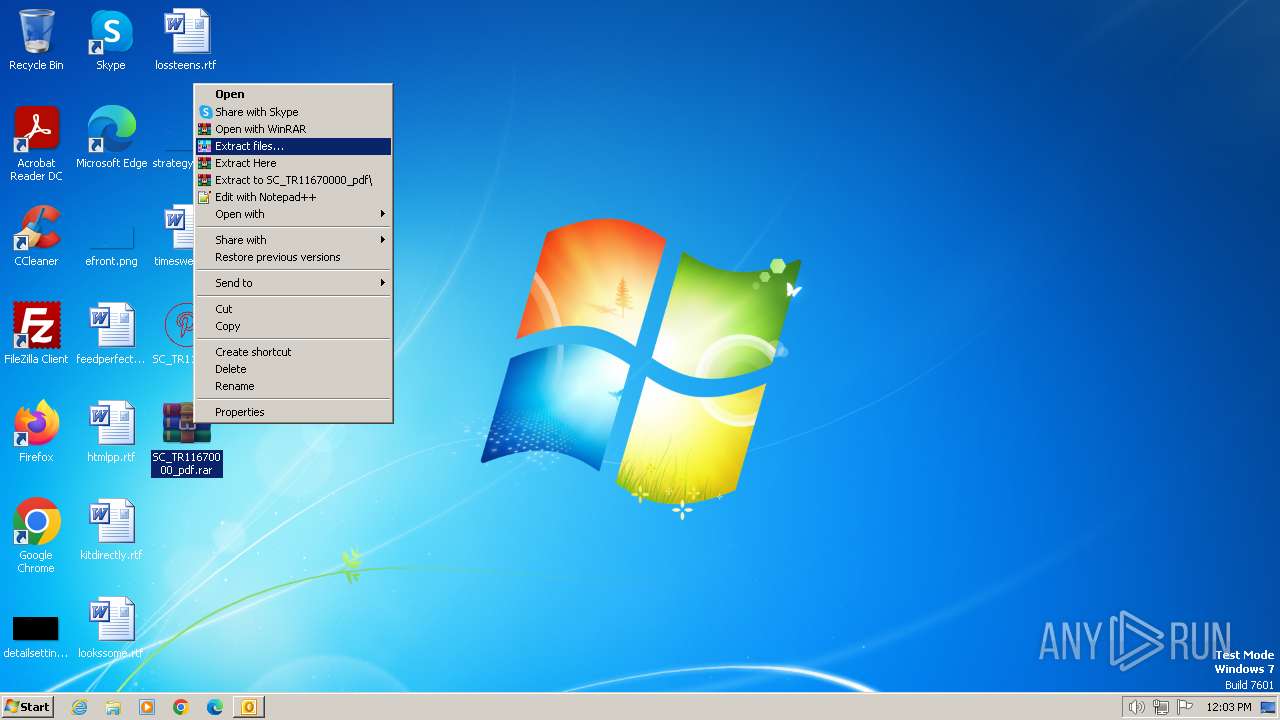Screen dimensions: 1280x720
Task: Select the Acrobat Reader DC shortcut
Action: (x=36, y=144)
